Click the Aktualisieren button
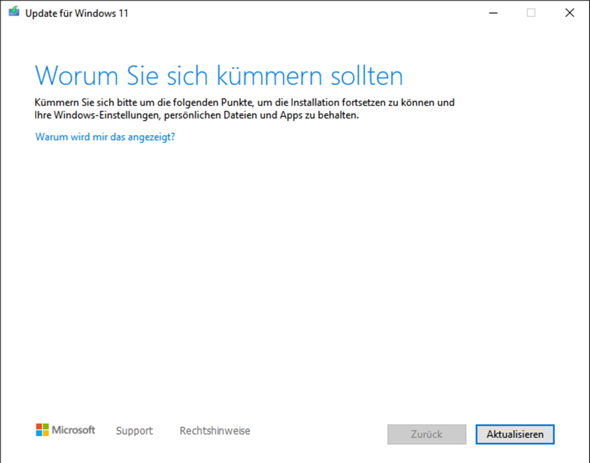This screenshot has width=590, height=463. click(515, 434)
